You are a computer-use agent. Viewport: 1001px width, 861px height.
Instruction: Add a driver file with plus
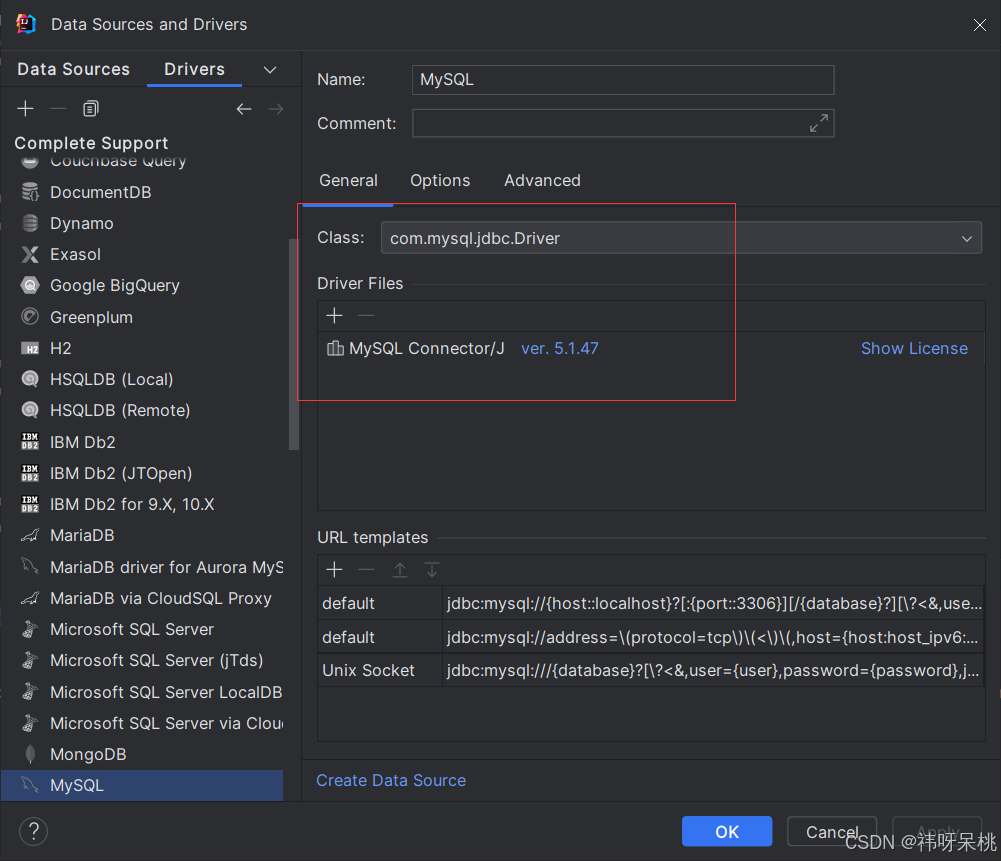[335, 315]
